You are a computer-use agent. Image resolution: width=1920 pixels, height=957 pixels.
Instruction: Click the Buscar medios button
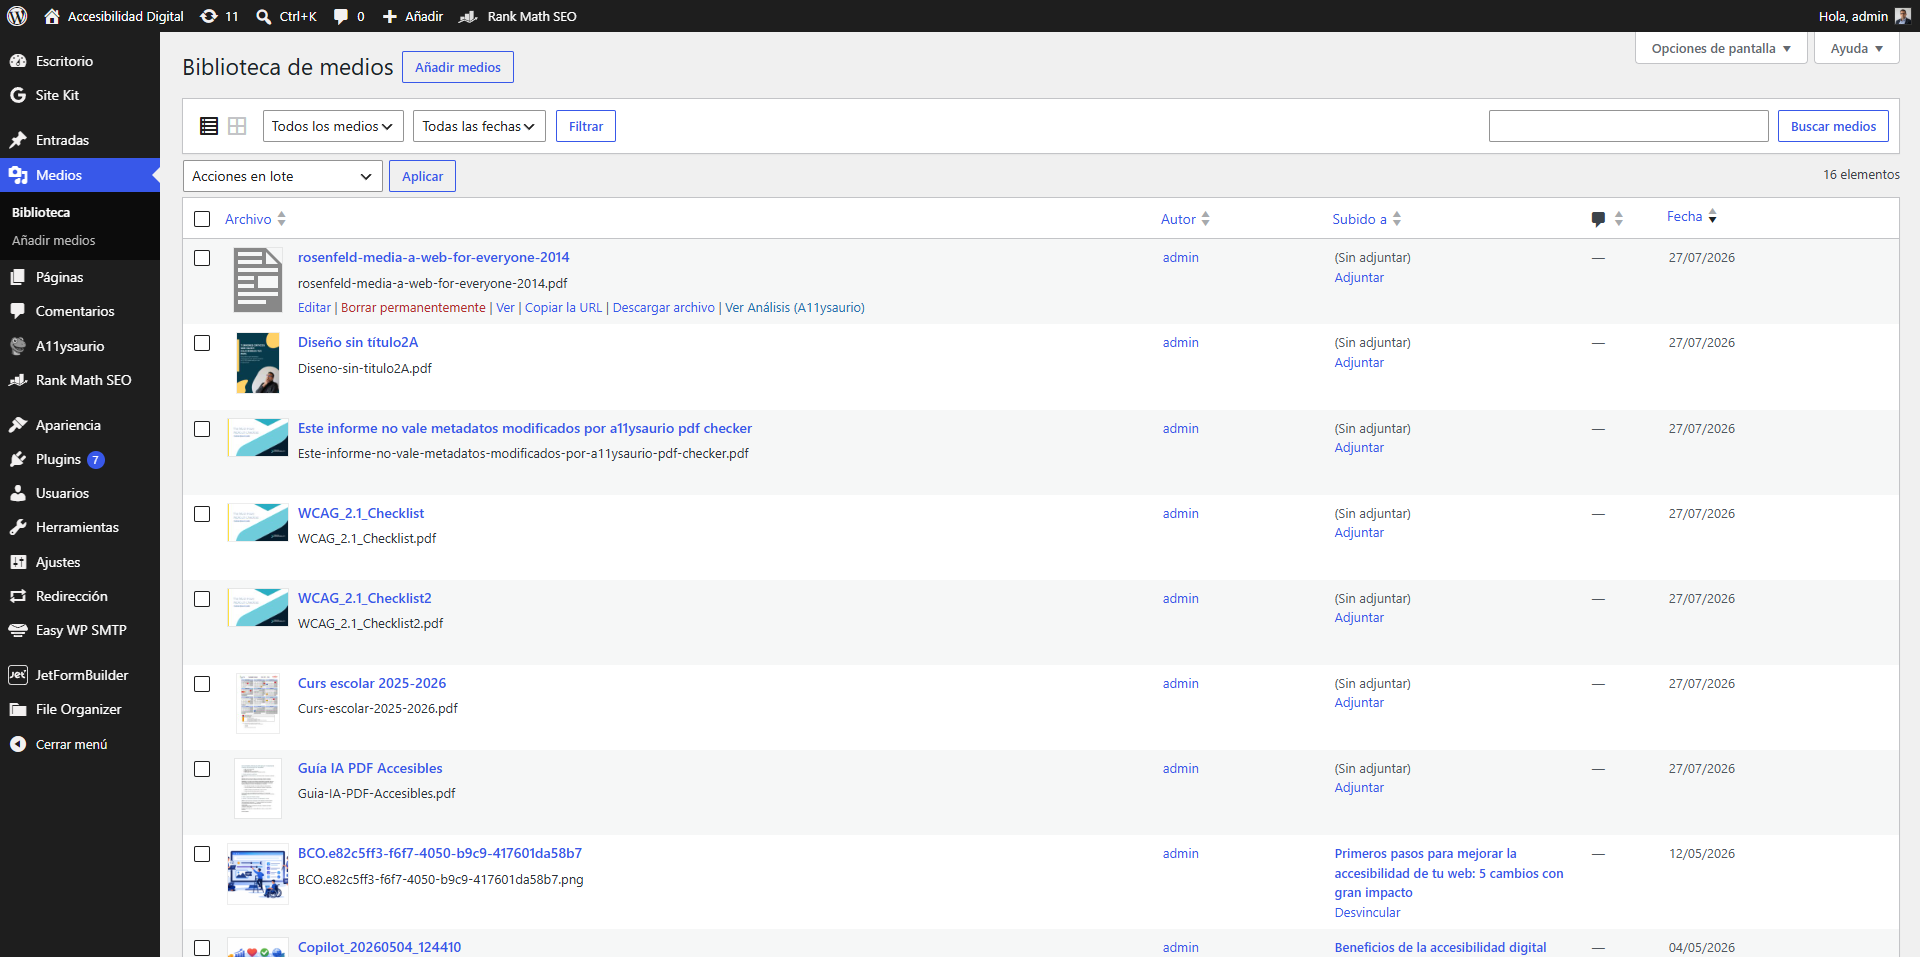(1833, 126)
